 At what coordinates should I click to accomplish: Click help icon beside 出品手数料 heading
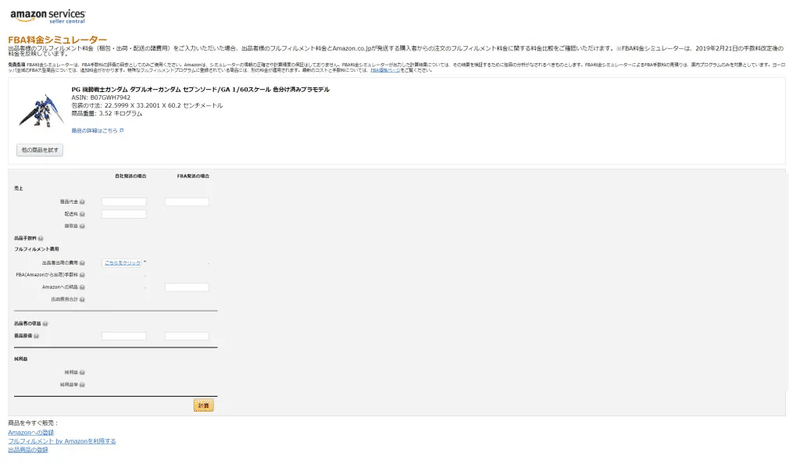[41, 238]
